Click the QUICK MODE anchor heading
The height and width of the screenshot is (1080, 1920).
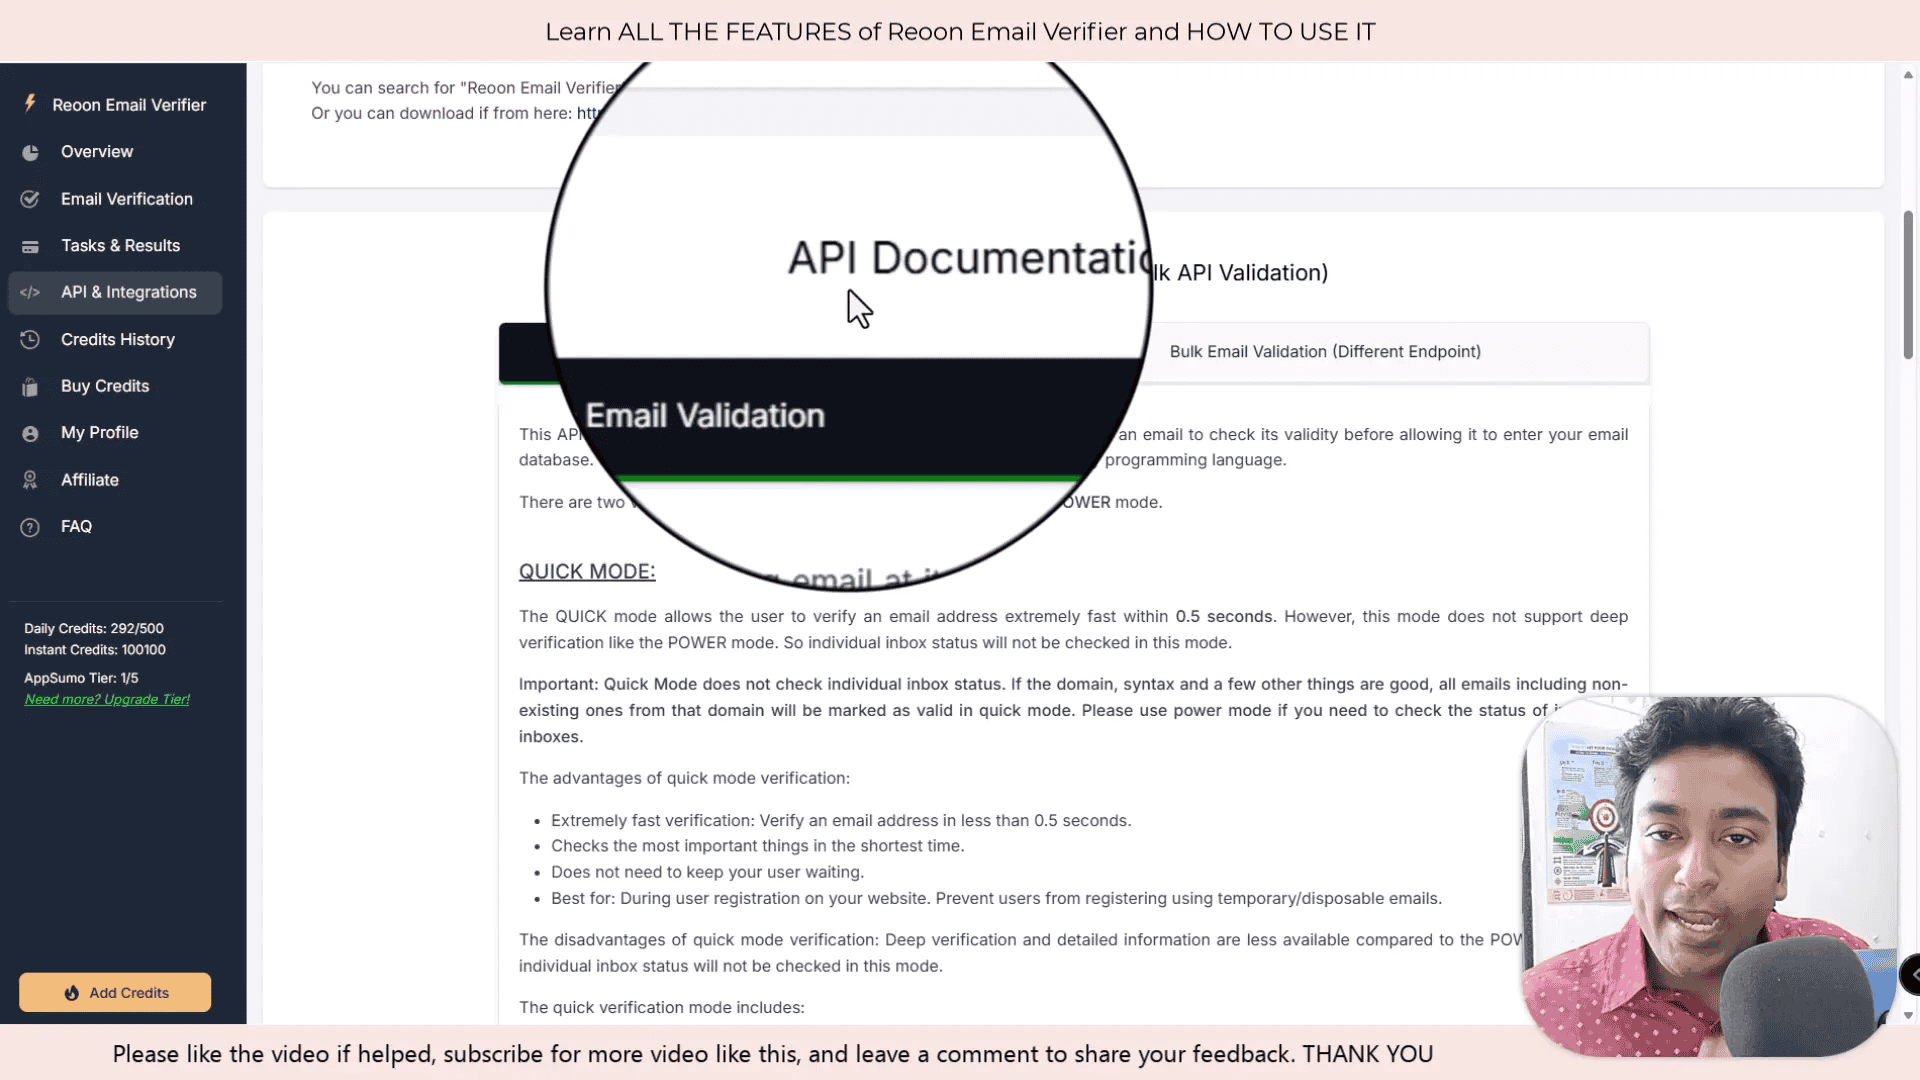point(587,571)
